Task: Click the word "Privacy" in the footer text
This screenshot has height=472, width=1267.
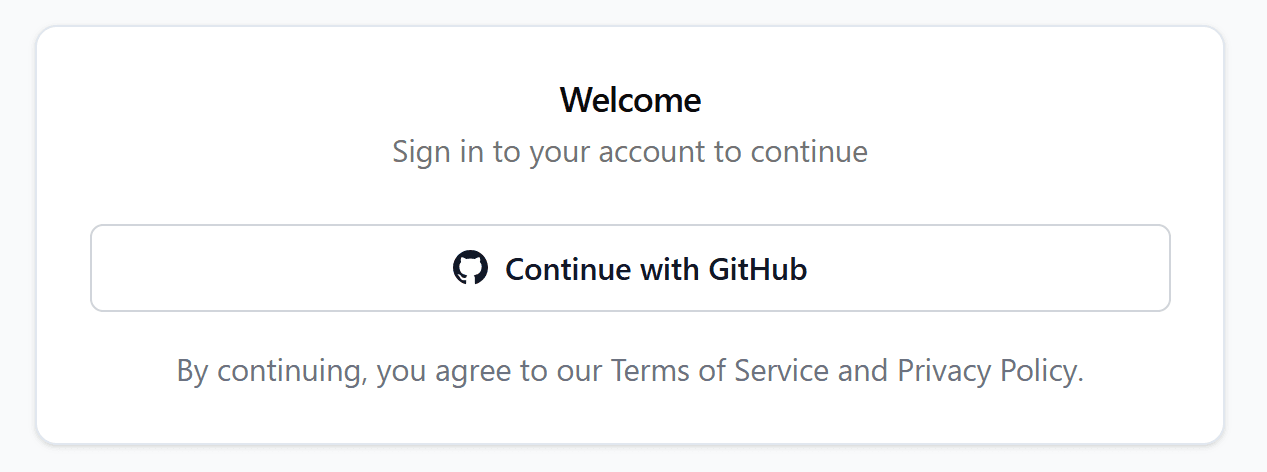Action: pos(944,371)
